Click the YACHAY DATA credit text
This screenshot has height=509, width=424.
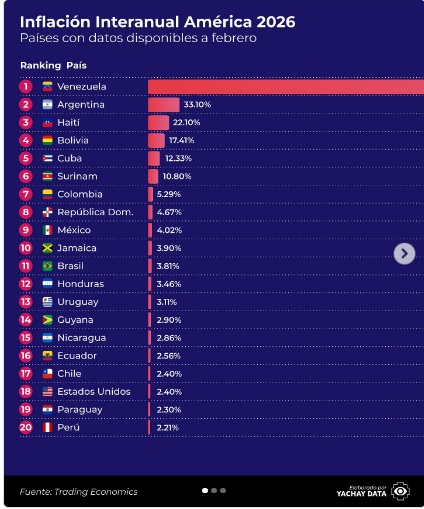[x=361, y=491]
